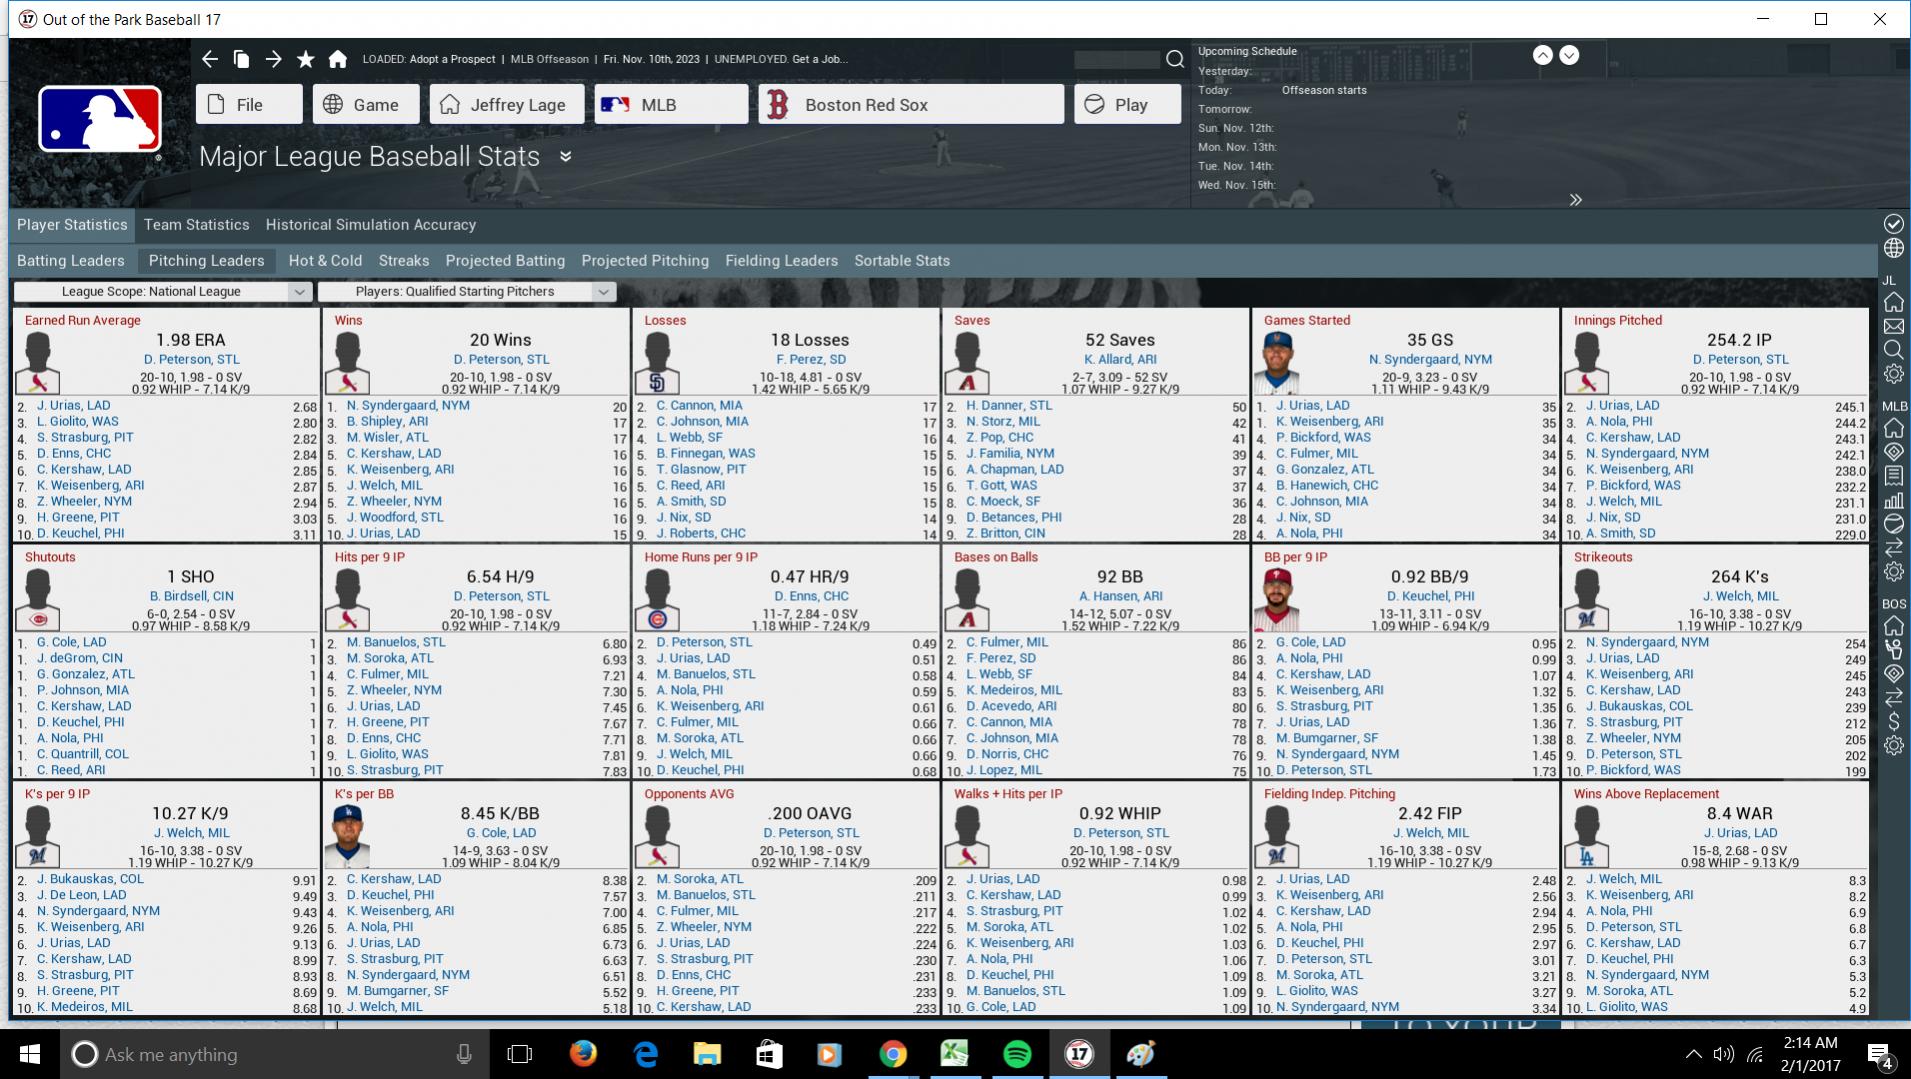Switch to the Team Statistics tab
This screenshot has width=1911, height=1079.
pos(196,225)
